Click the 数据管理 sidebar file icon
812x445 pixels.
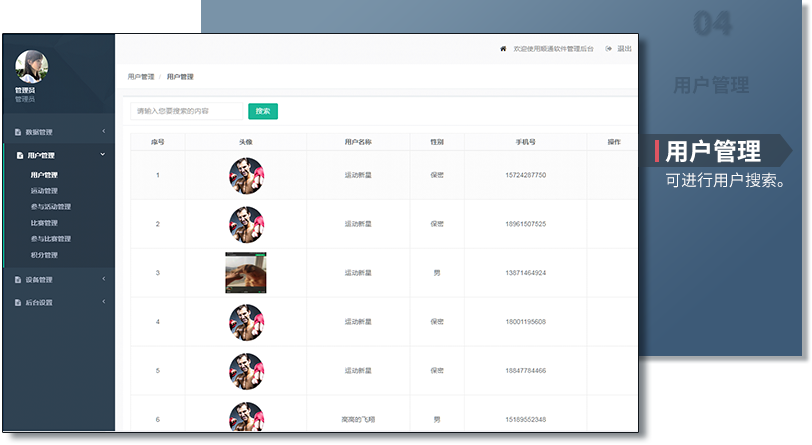18,132
